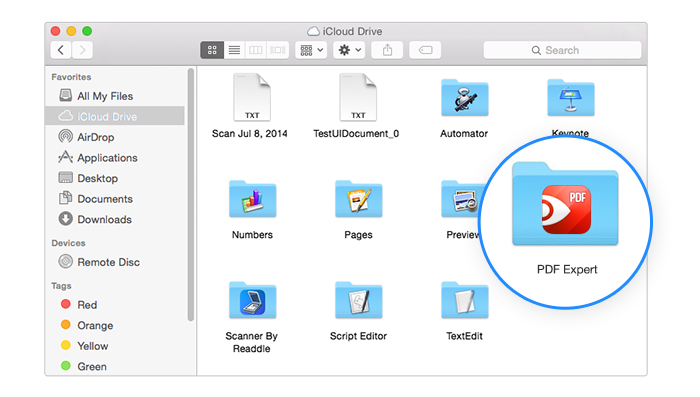Select the Preview folder icon

click(x=461, y=199)
